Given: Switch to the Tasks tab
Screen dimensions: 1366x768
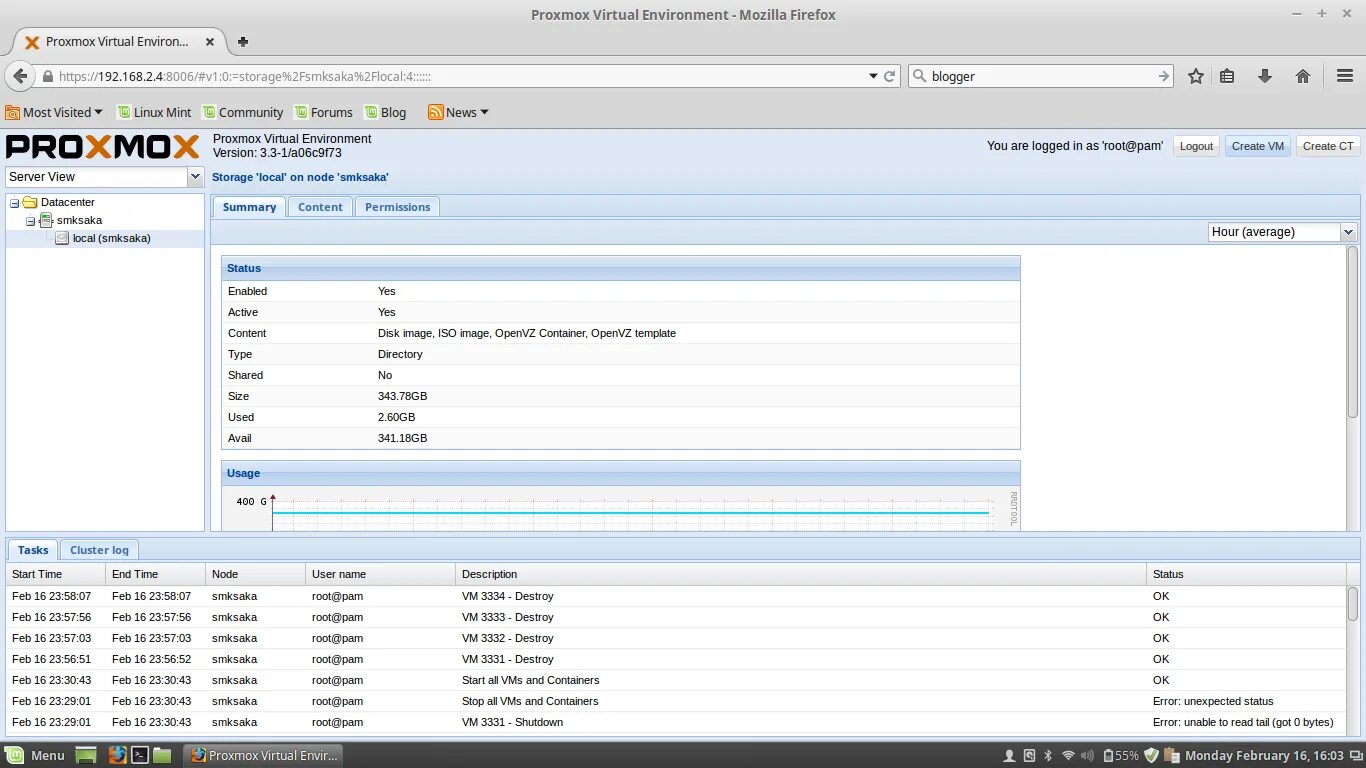Looking at the screenshot, I should [x=33, y=550].
